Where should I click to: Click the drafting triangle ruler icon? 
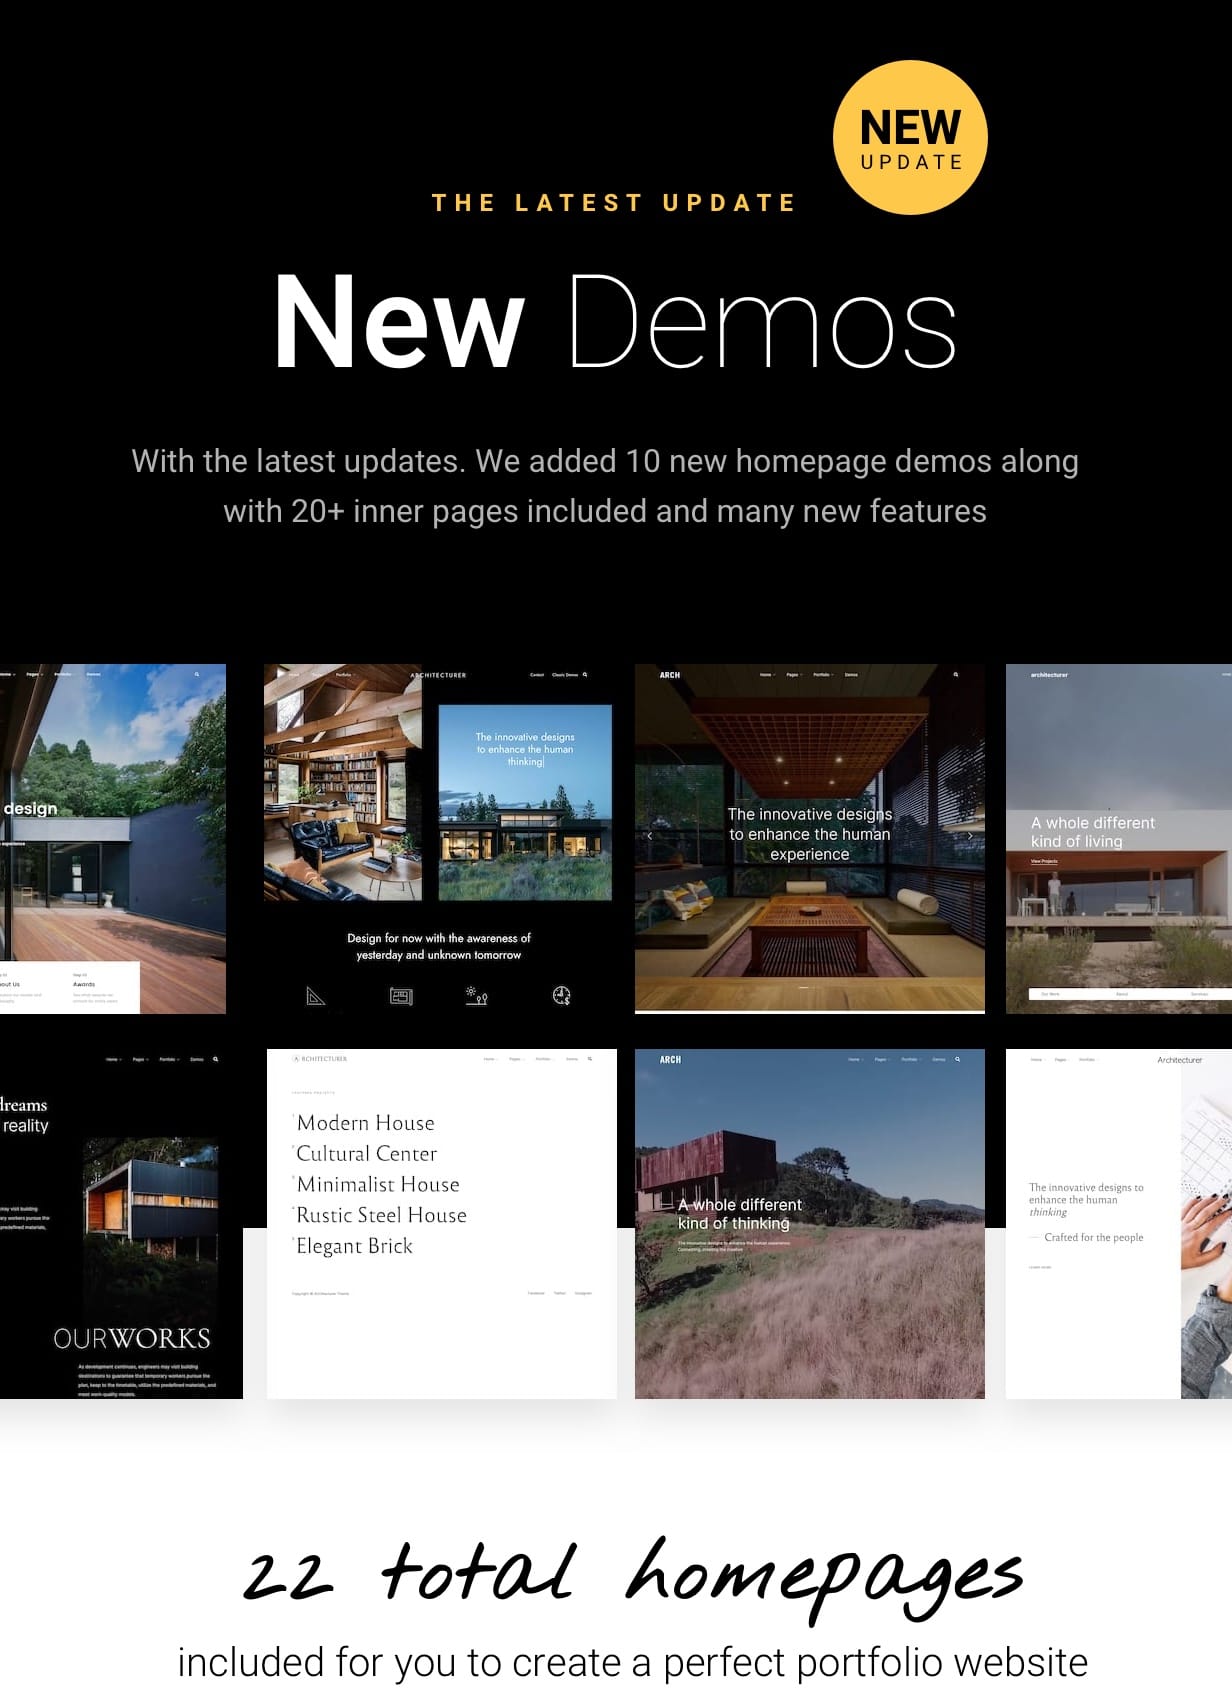(316, 996)
